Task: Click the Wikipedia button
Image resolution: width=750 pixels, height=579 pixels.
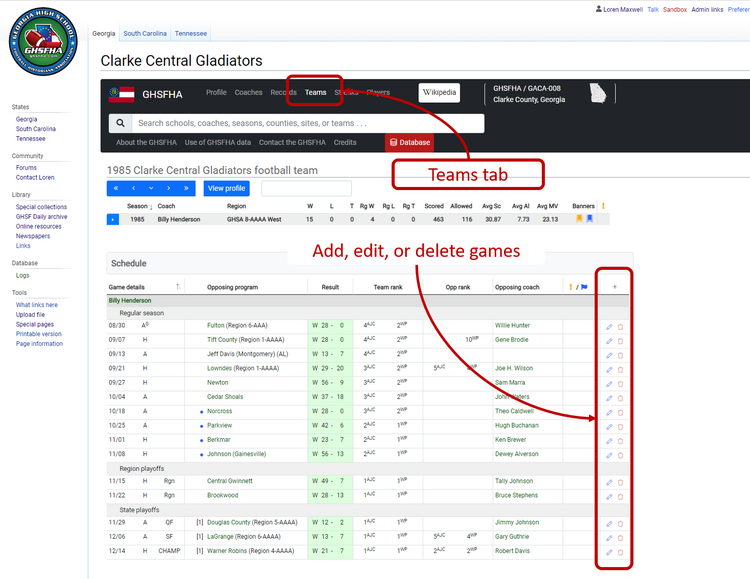Action: tap(439, 92)
